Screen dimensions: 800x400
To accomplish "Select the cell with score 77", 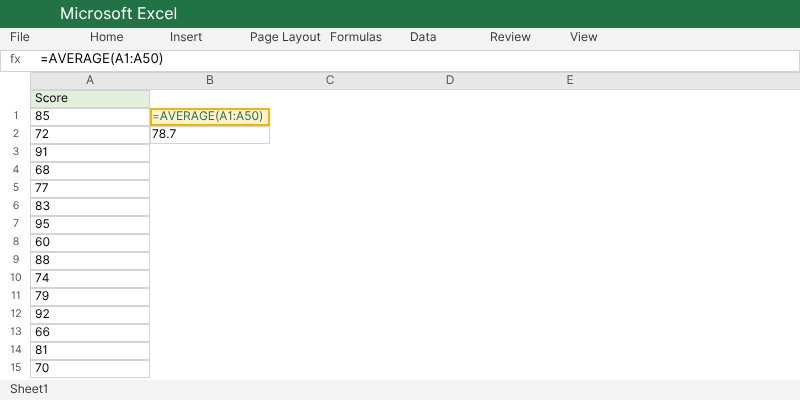I will [x=90, y=189].
